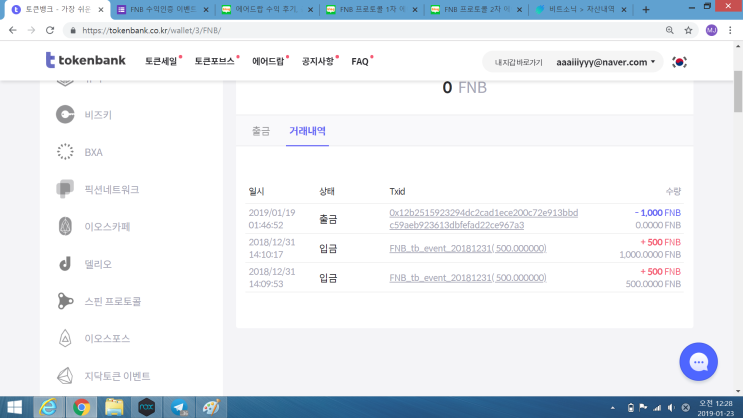Bookmark this page with star icon

(689, 30)
